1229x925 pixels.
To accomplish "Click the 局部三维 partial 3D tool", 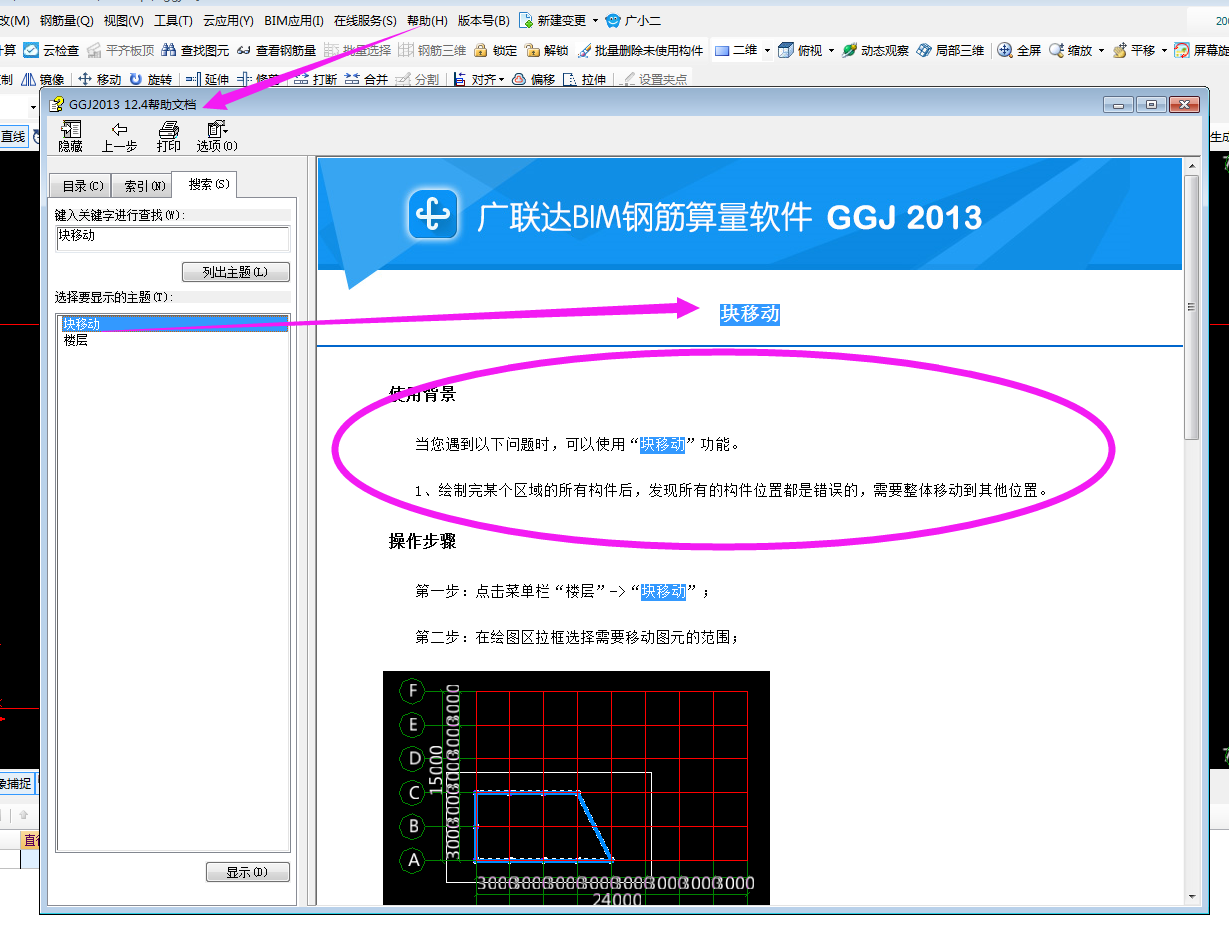I will click(x=950, y=50).
